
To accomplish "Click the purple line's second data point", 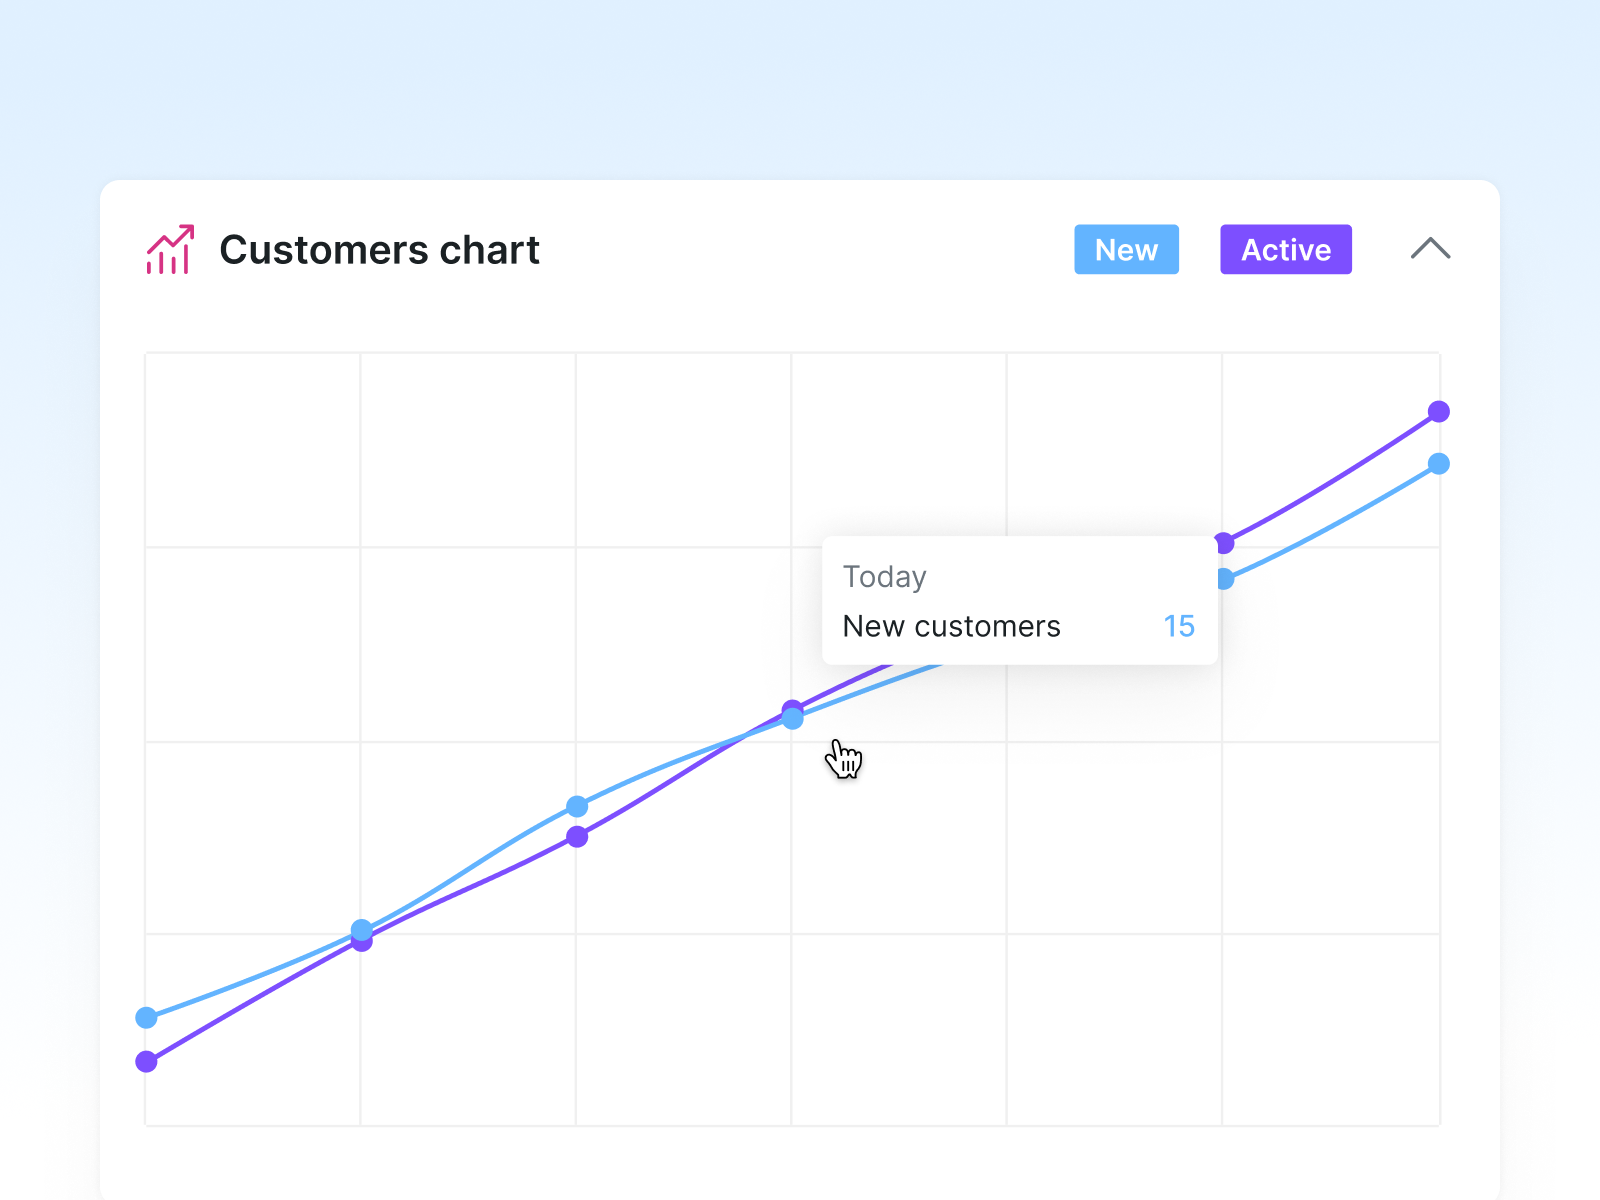I will 362,943.
